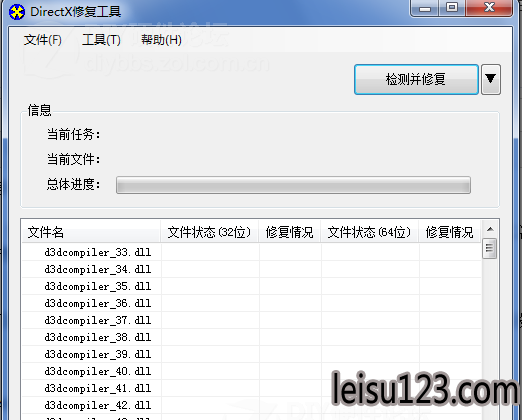Screen dimensions: 525x420
Task: Sort by the 文件名 column header
Action: point(91,232)
